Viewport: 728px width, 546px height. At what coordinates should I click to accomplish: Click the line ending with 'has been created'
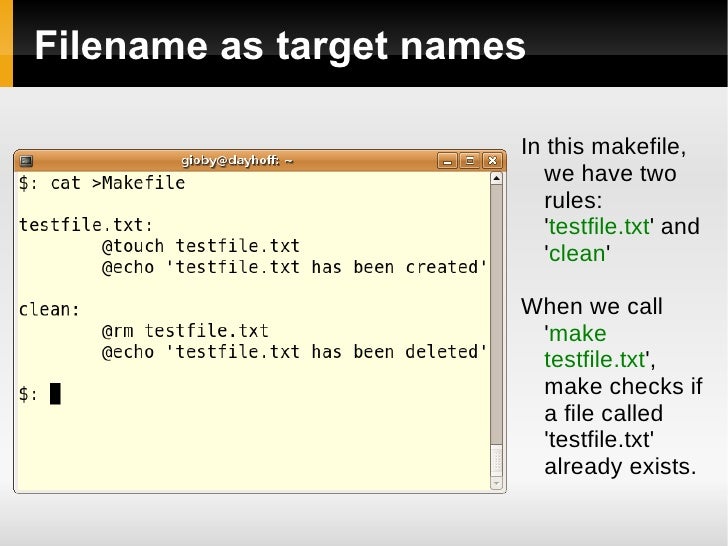click(x=294, y=267)
